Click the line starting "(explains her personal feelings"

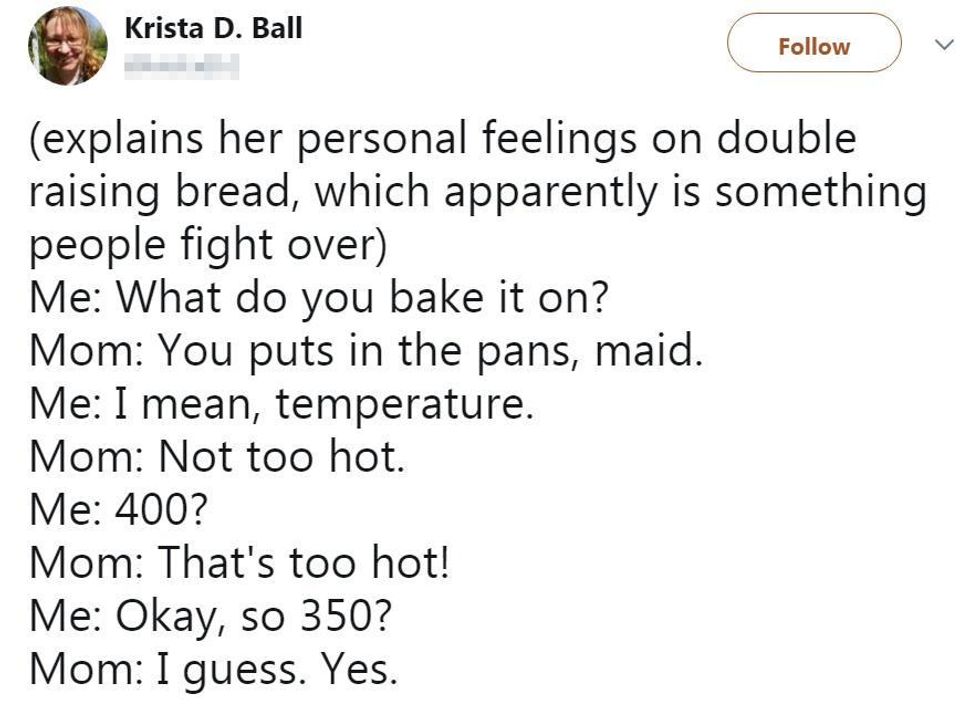point(443,139)
